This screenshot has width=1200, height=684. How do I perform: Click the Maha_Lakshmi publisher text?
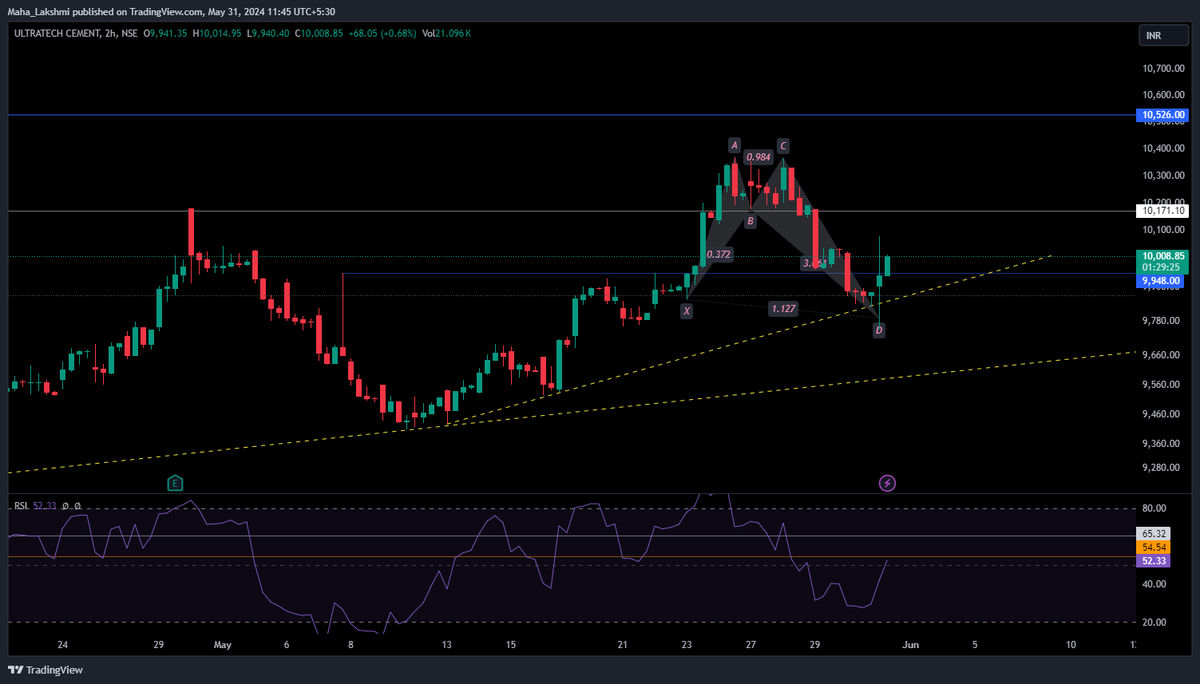(x=43, y=12)
